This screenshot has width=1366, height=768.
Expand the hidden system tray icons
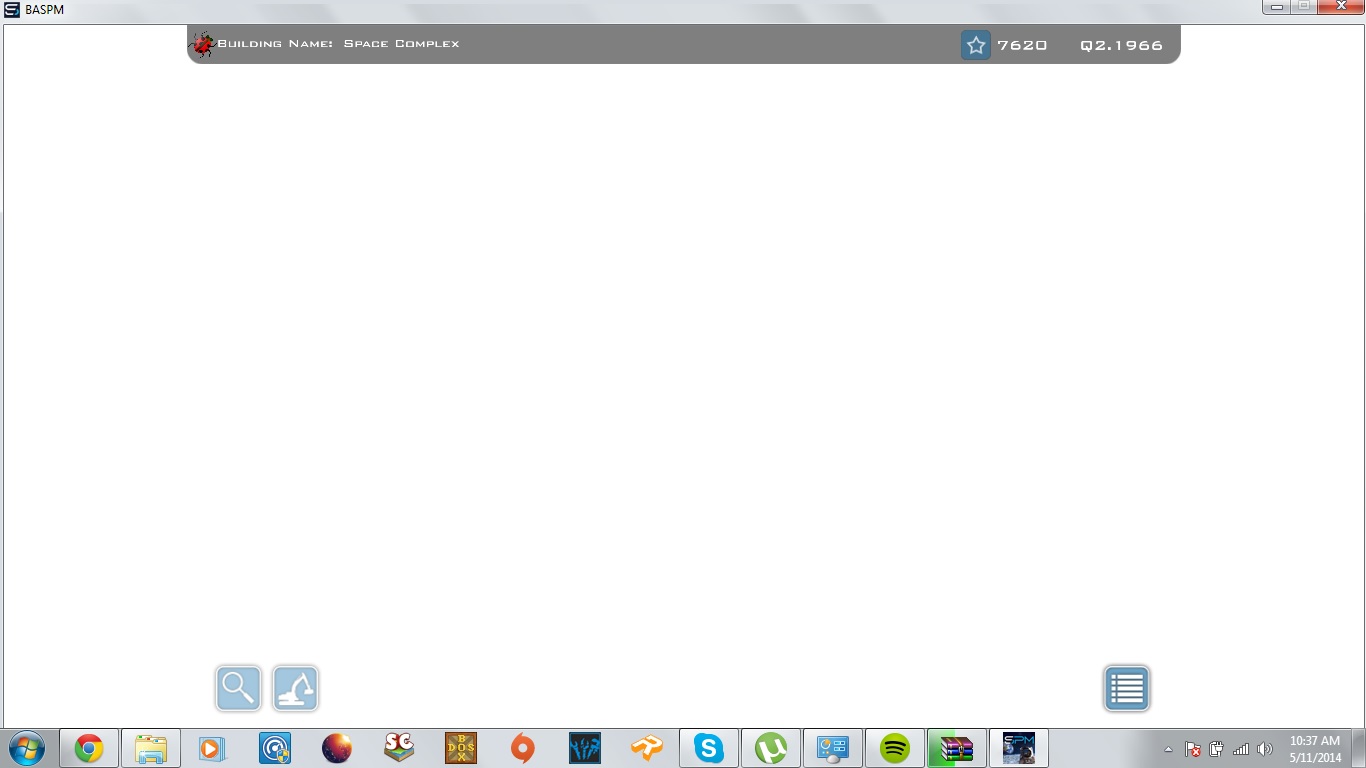click(1167, 748)
